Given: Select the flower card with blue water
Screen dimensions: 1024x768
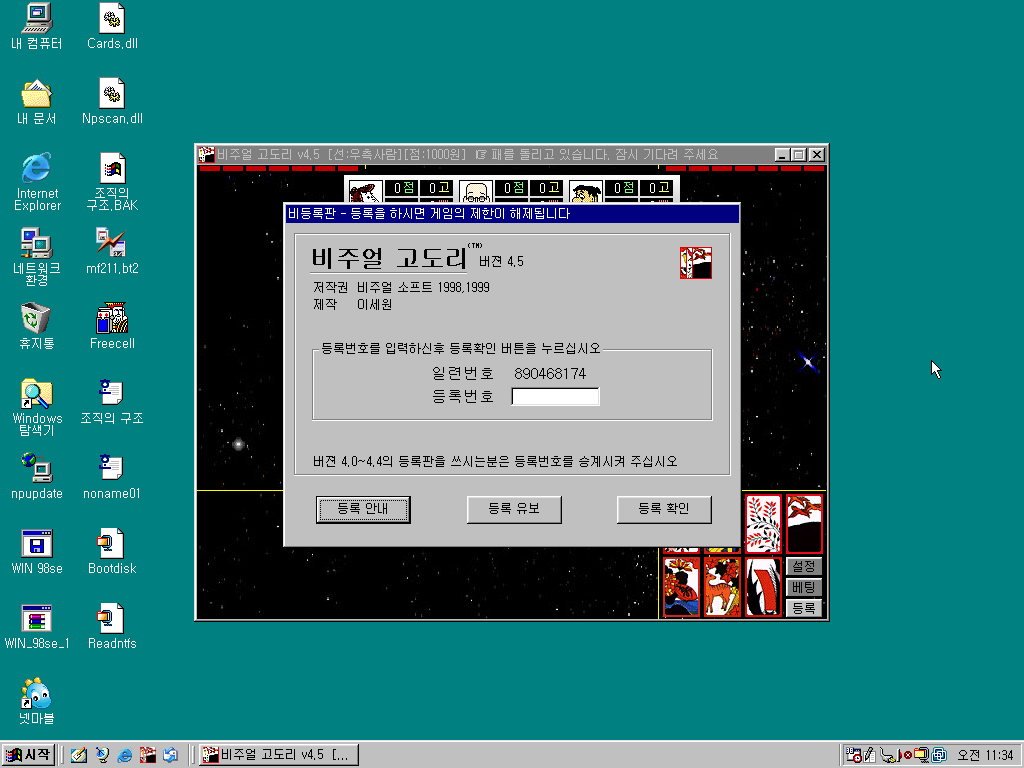Looking at the screenshot, I should (681, 586).
